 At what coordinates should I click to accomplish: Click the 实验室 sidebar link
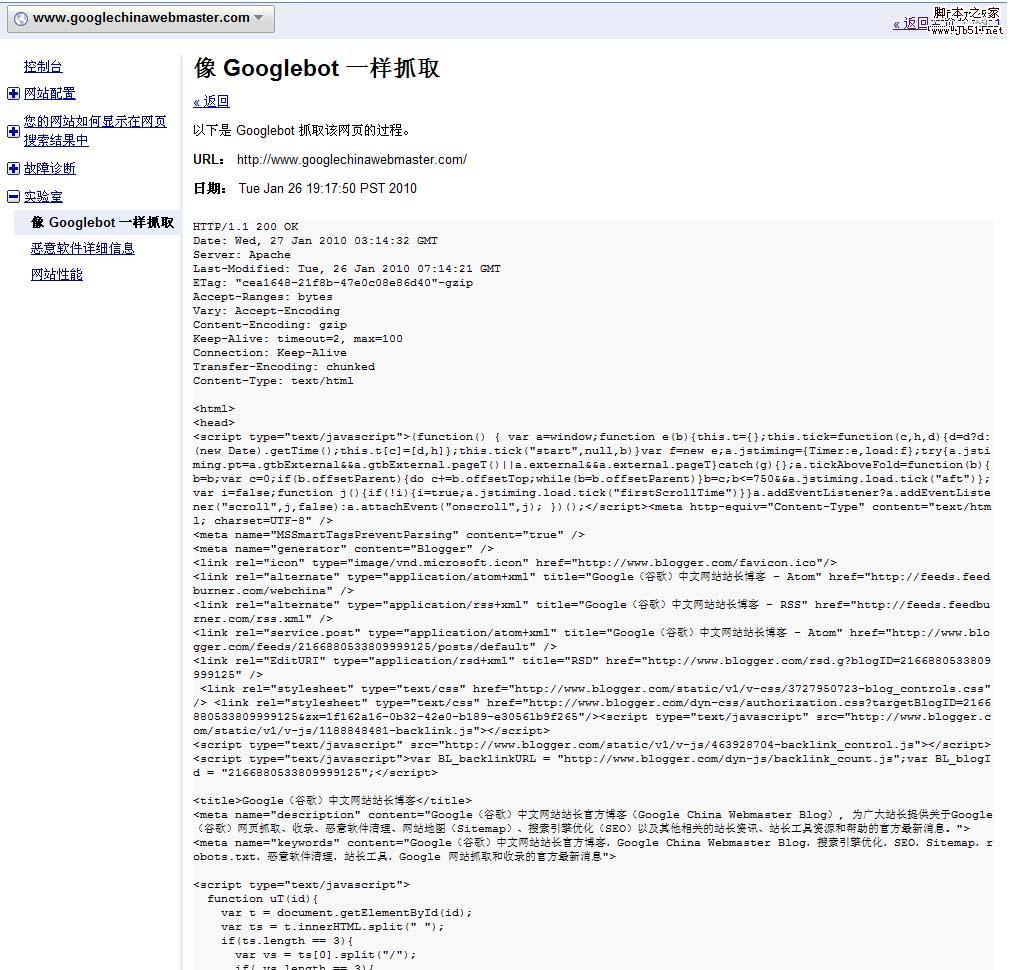[x=43, y=197]
